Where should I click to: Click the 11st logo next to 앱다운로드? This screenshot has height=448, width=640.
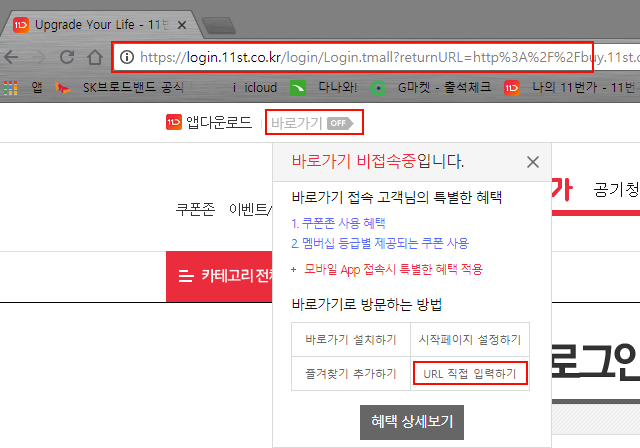point(173,122)
